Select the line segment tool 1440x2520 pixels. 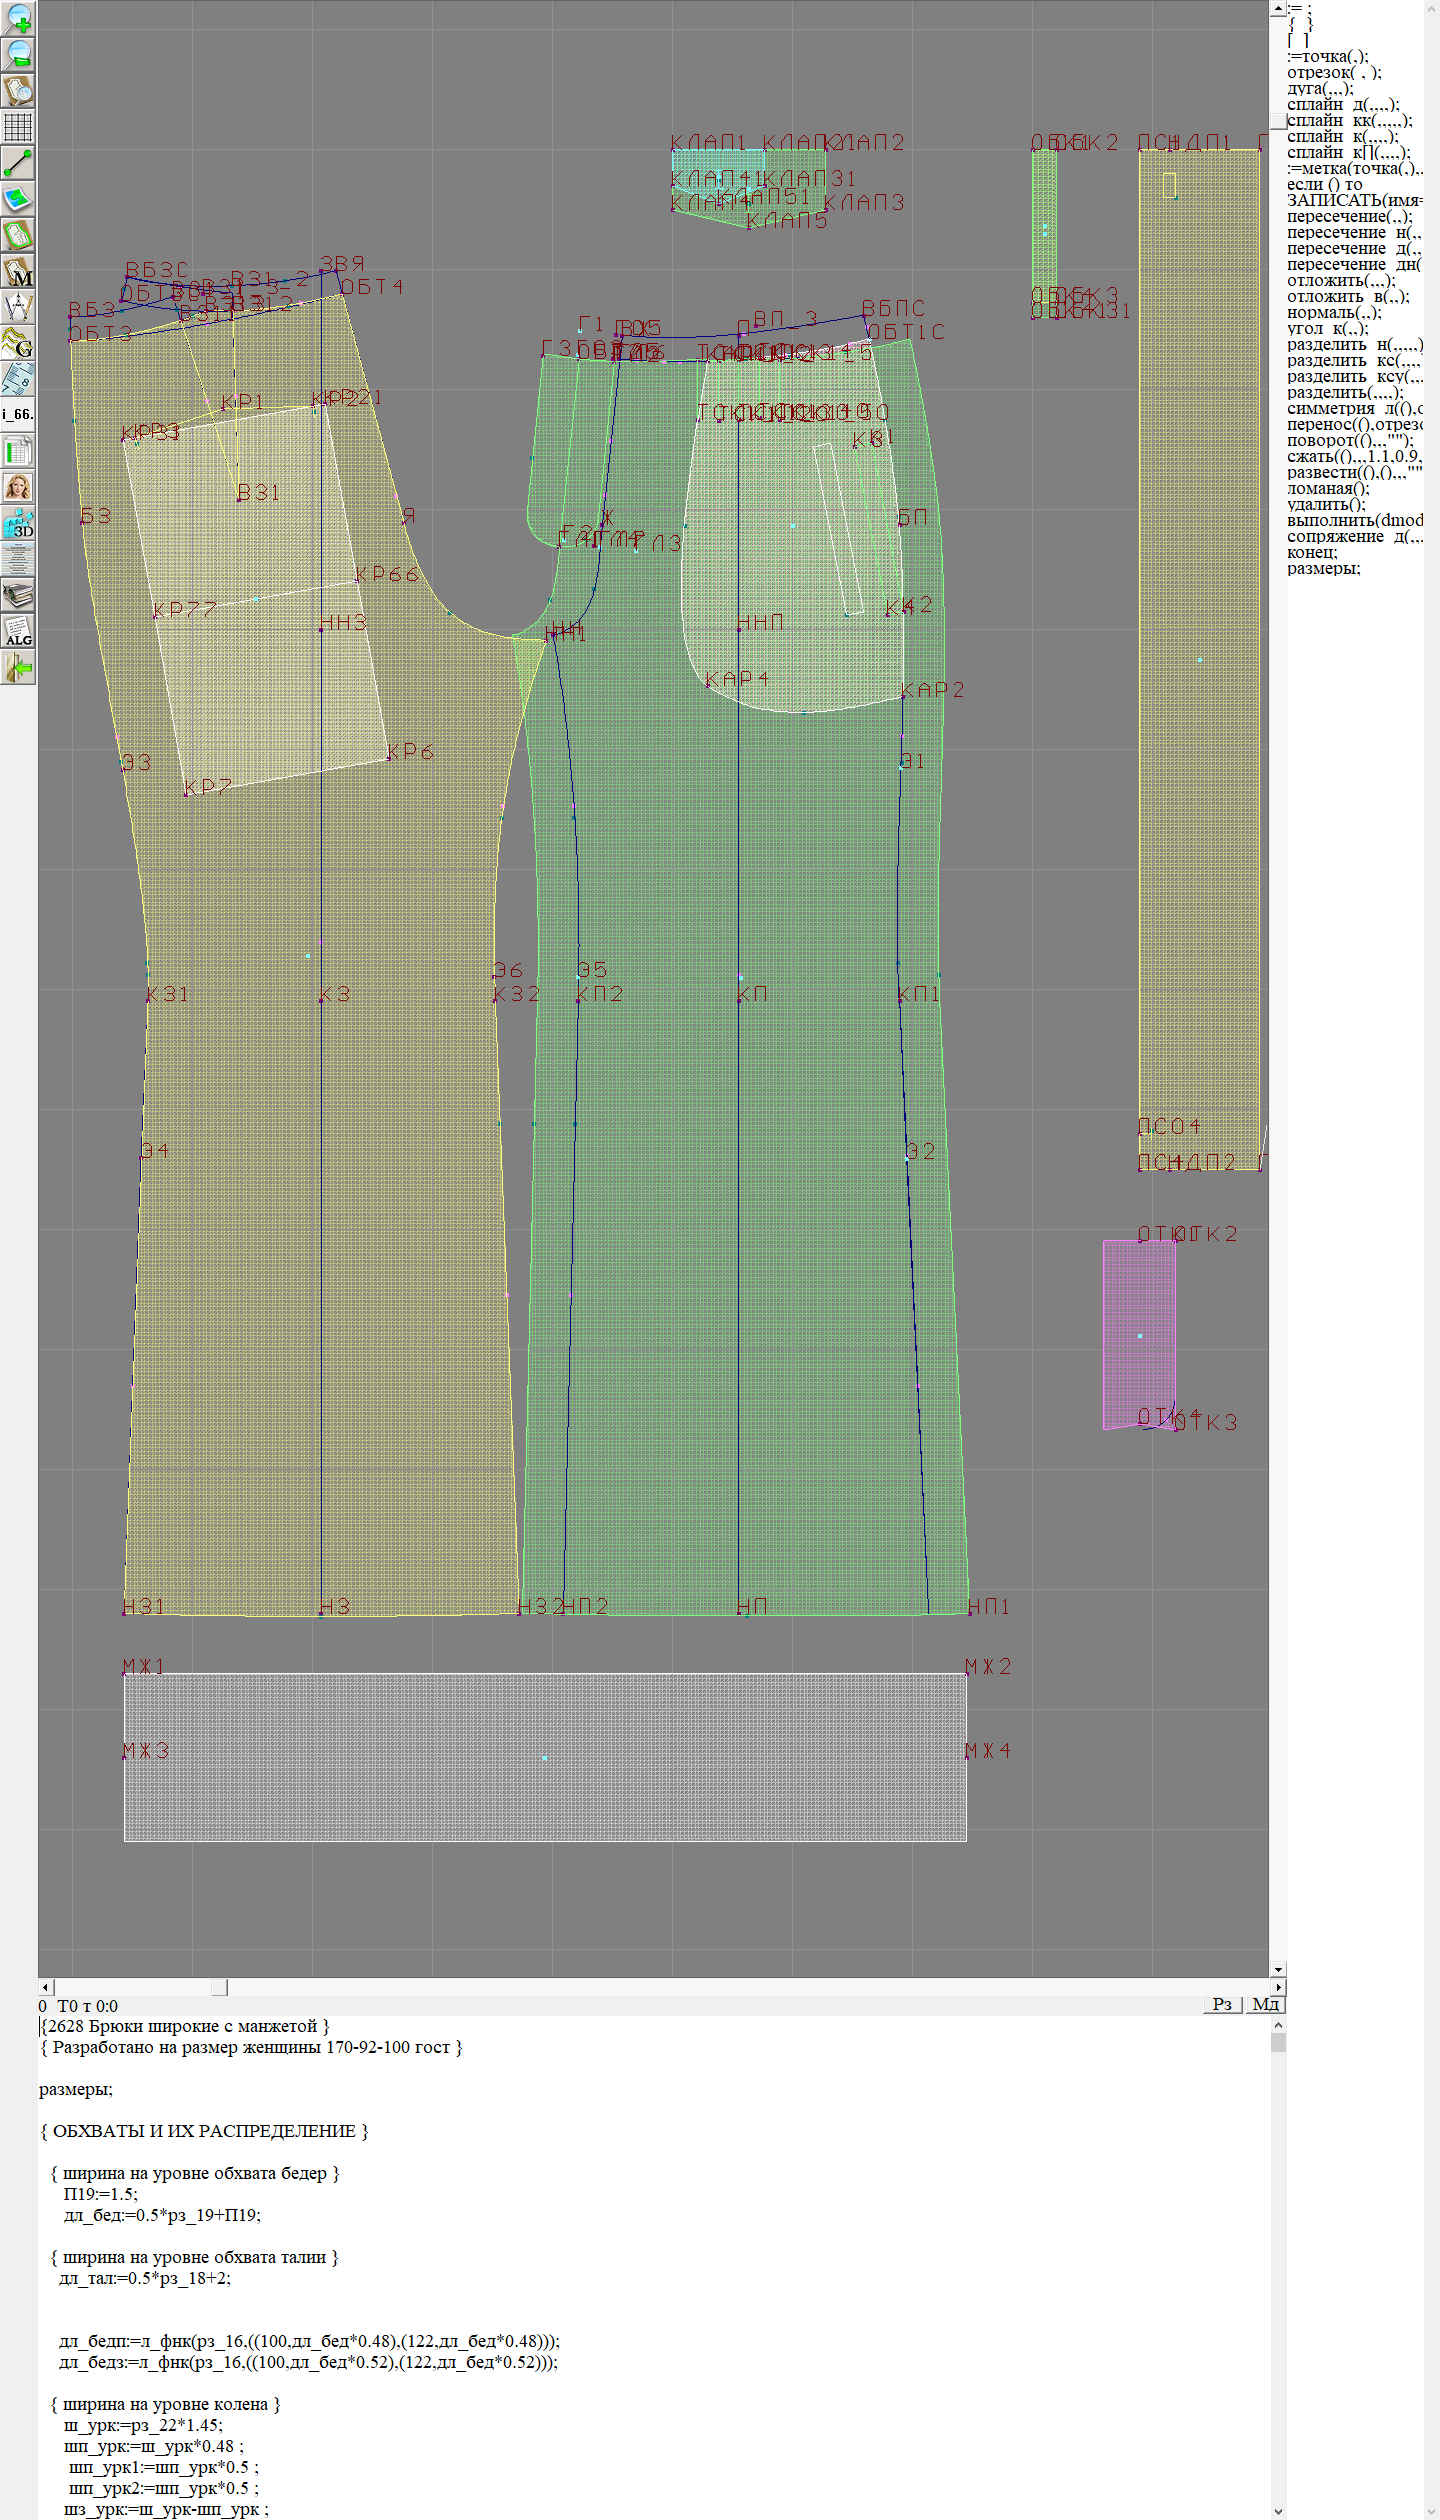(x=18, y=163)
